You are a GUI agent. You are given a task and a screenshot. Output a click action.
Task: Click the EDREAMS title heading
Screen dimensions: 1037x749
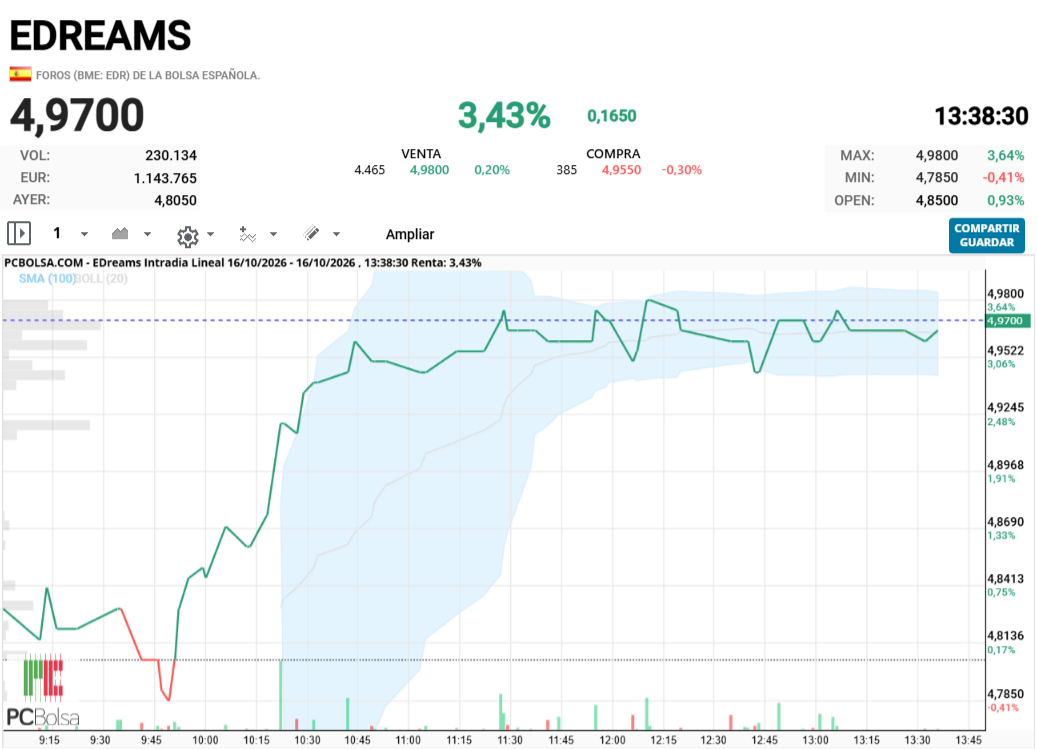(x=100, y=36)
